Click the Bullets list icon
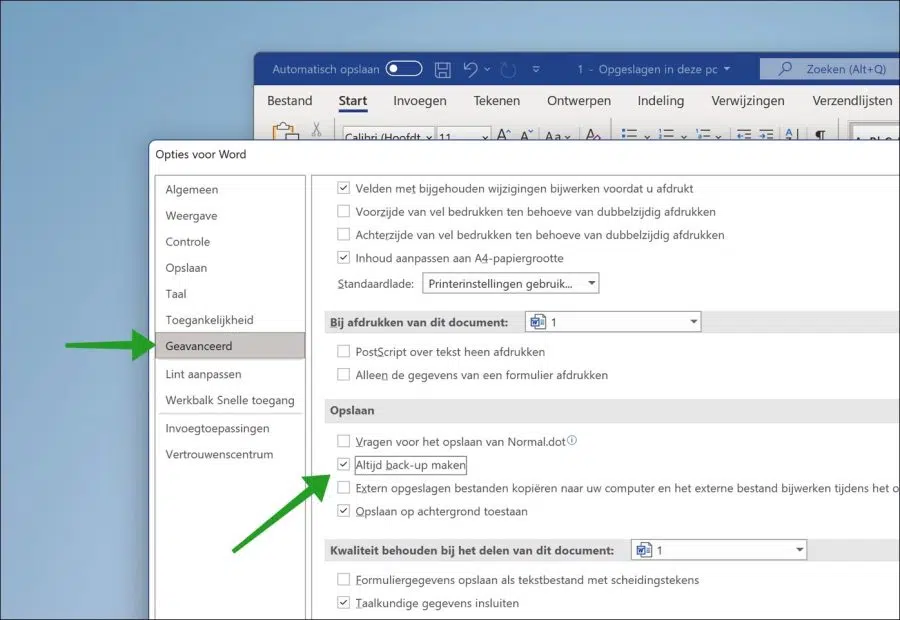The width and height of the screenshot is (900, 620). 630,134
